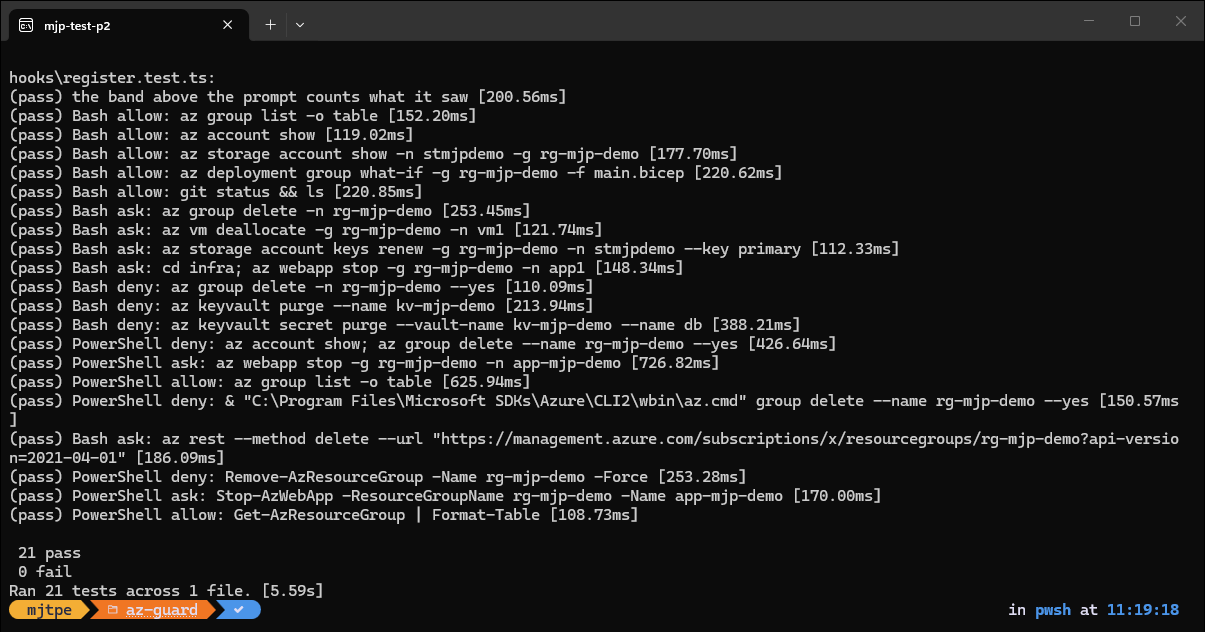Image resolution: width=1205 pixels, height=632 pixels.
Task: Click 'az keyvault secret purge' test line
Action: 405,325
